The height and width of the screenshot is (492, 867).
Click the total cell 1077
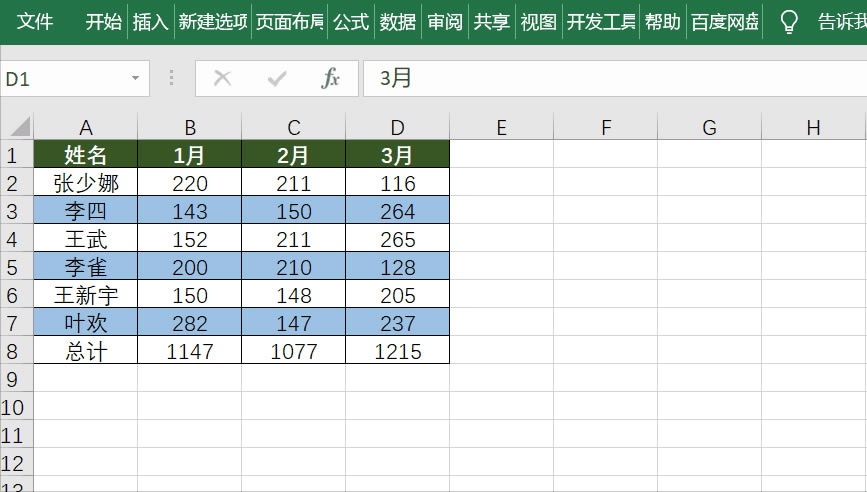pos(294,351)
